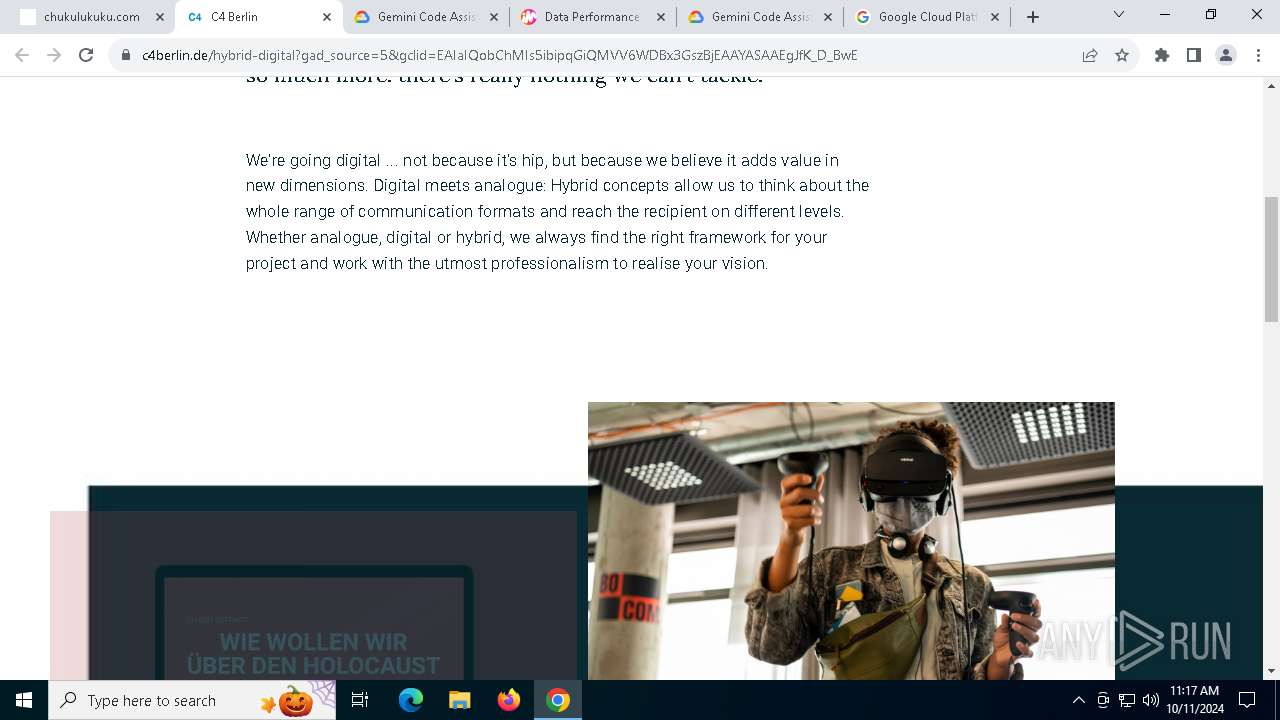Viewport: 1280px width, 720px height.
Task: Open Task View on the taskbar
Action: coord(360,700)
